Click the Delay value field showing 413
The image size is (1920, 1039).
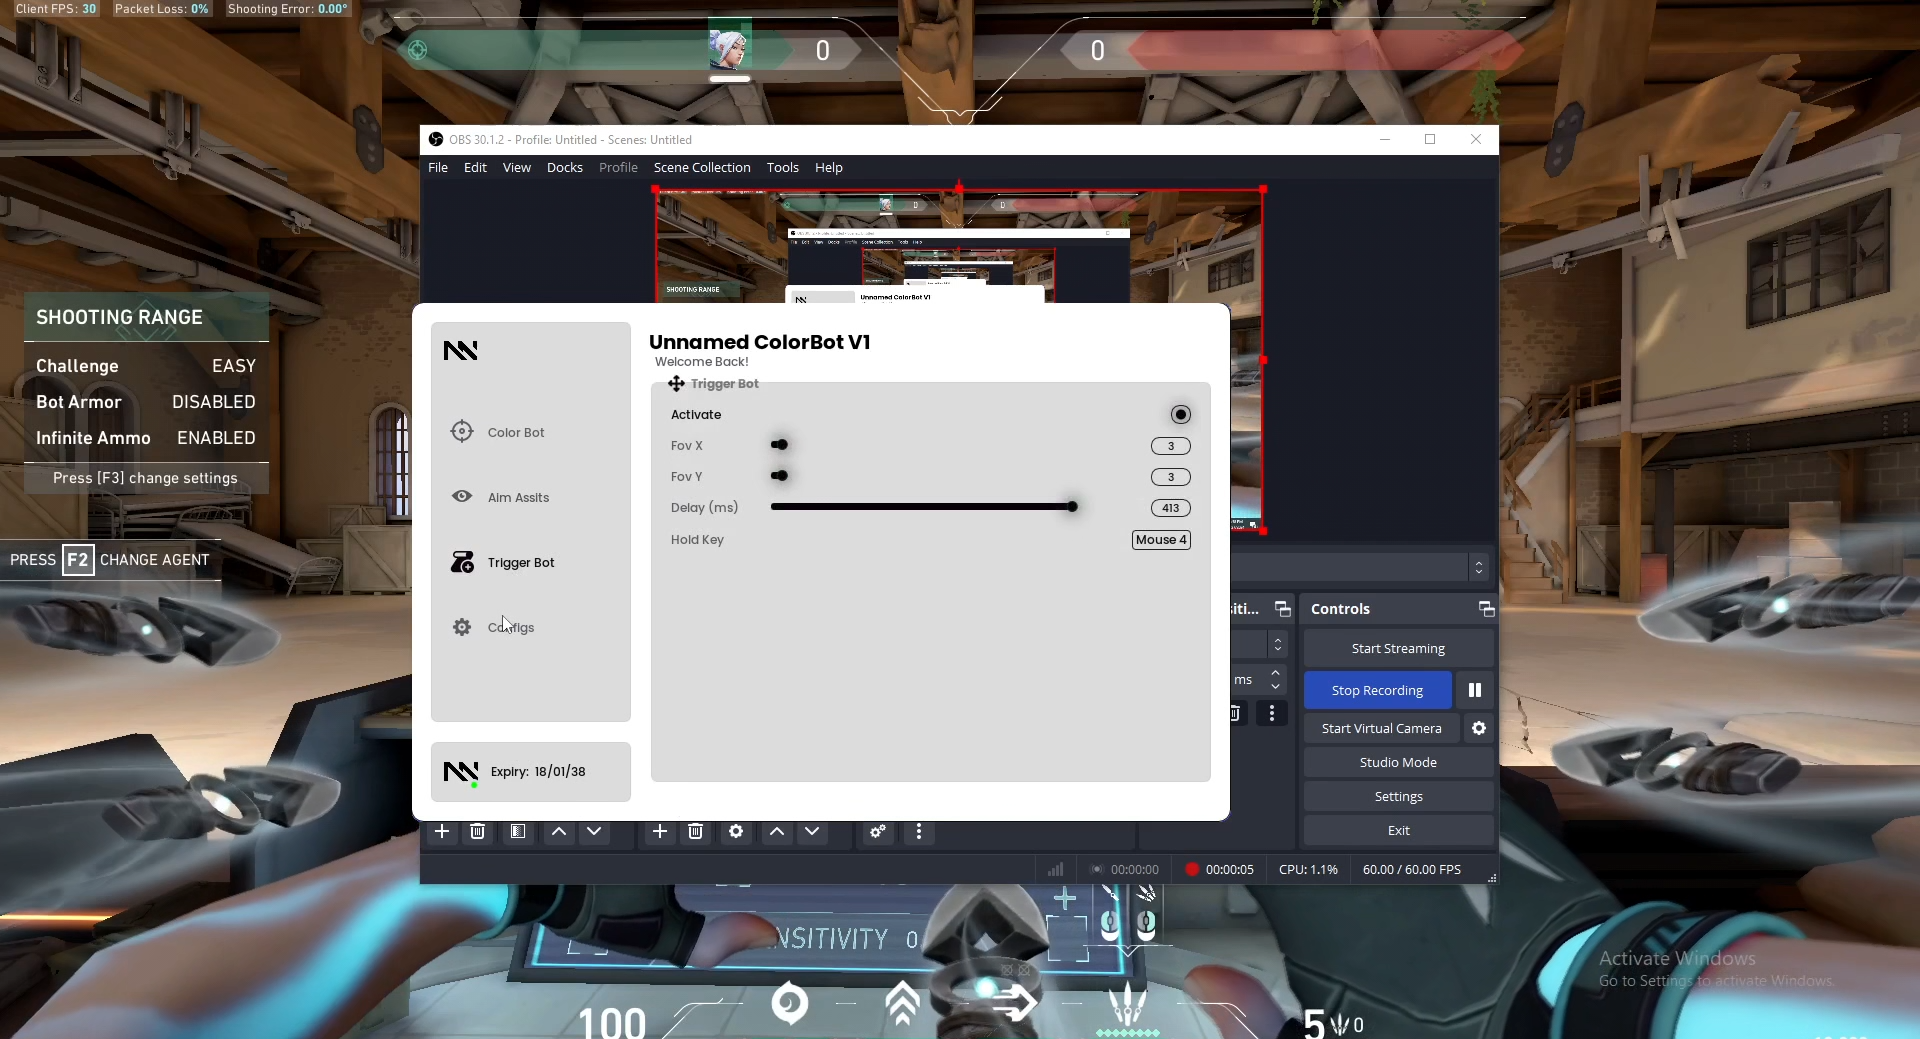click(1171, 508)
